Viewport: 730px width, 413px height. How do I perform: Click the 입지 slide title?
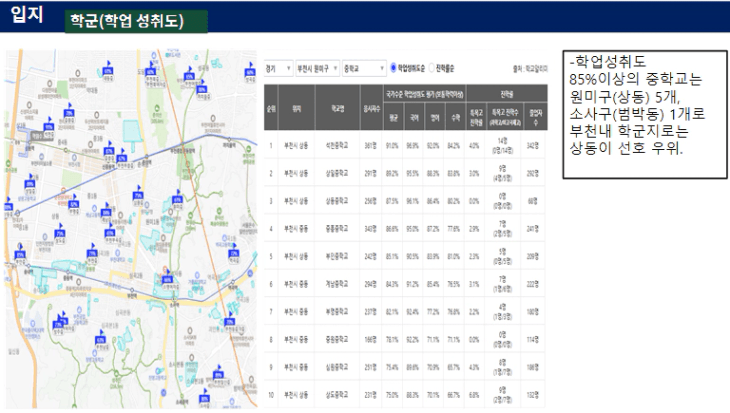(x=26, y=15)
